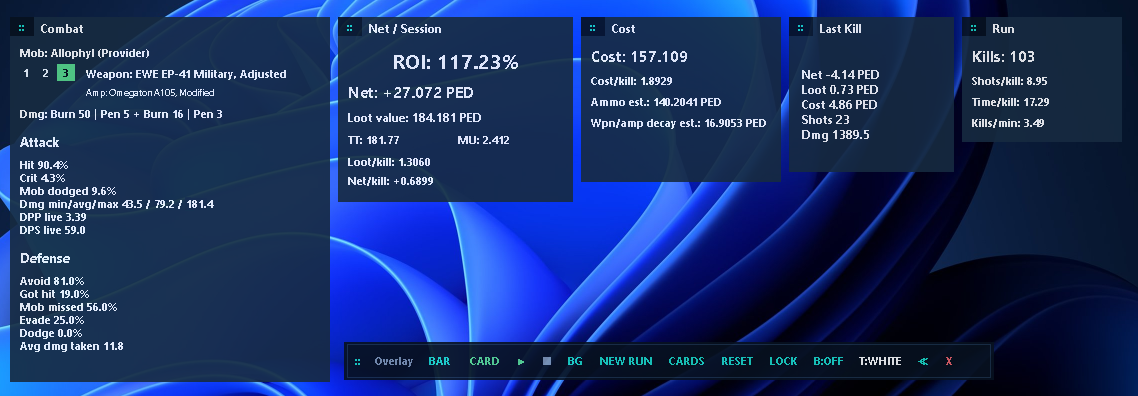The image size is (1138, 396).
Task: Start a NEW RUN
Action: coord(626,361)
